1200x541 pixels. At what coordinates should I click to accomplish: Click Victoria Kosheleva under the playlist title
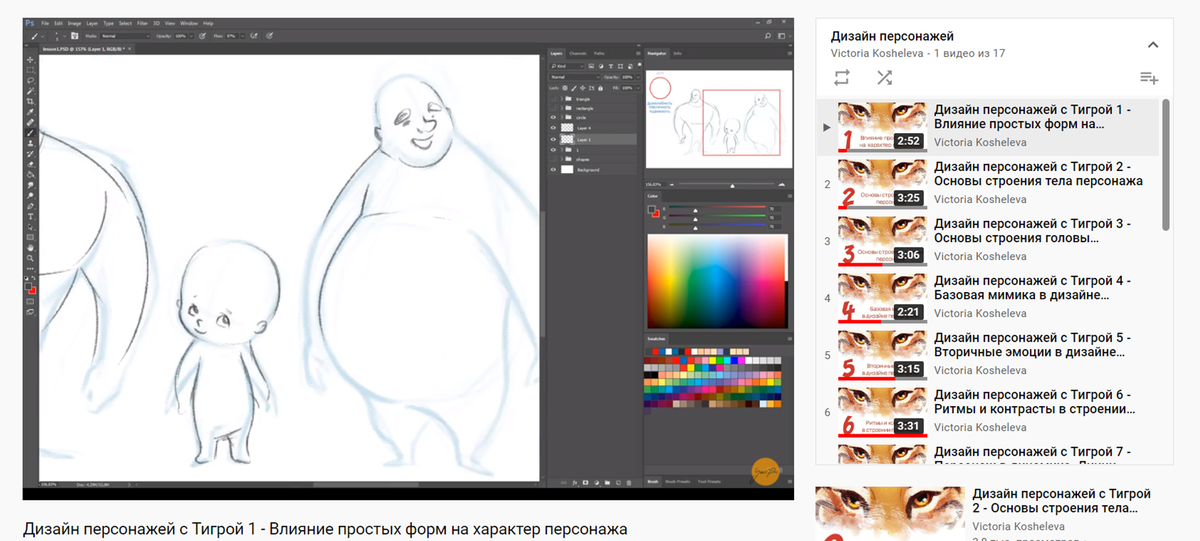click(x=877, y=53)
